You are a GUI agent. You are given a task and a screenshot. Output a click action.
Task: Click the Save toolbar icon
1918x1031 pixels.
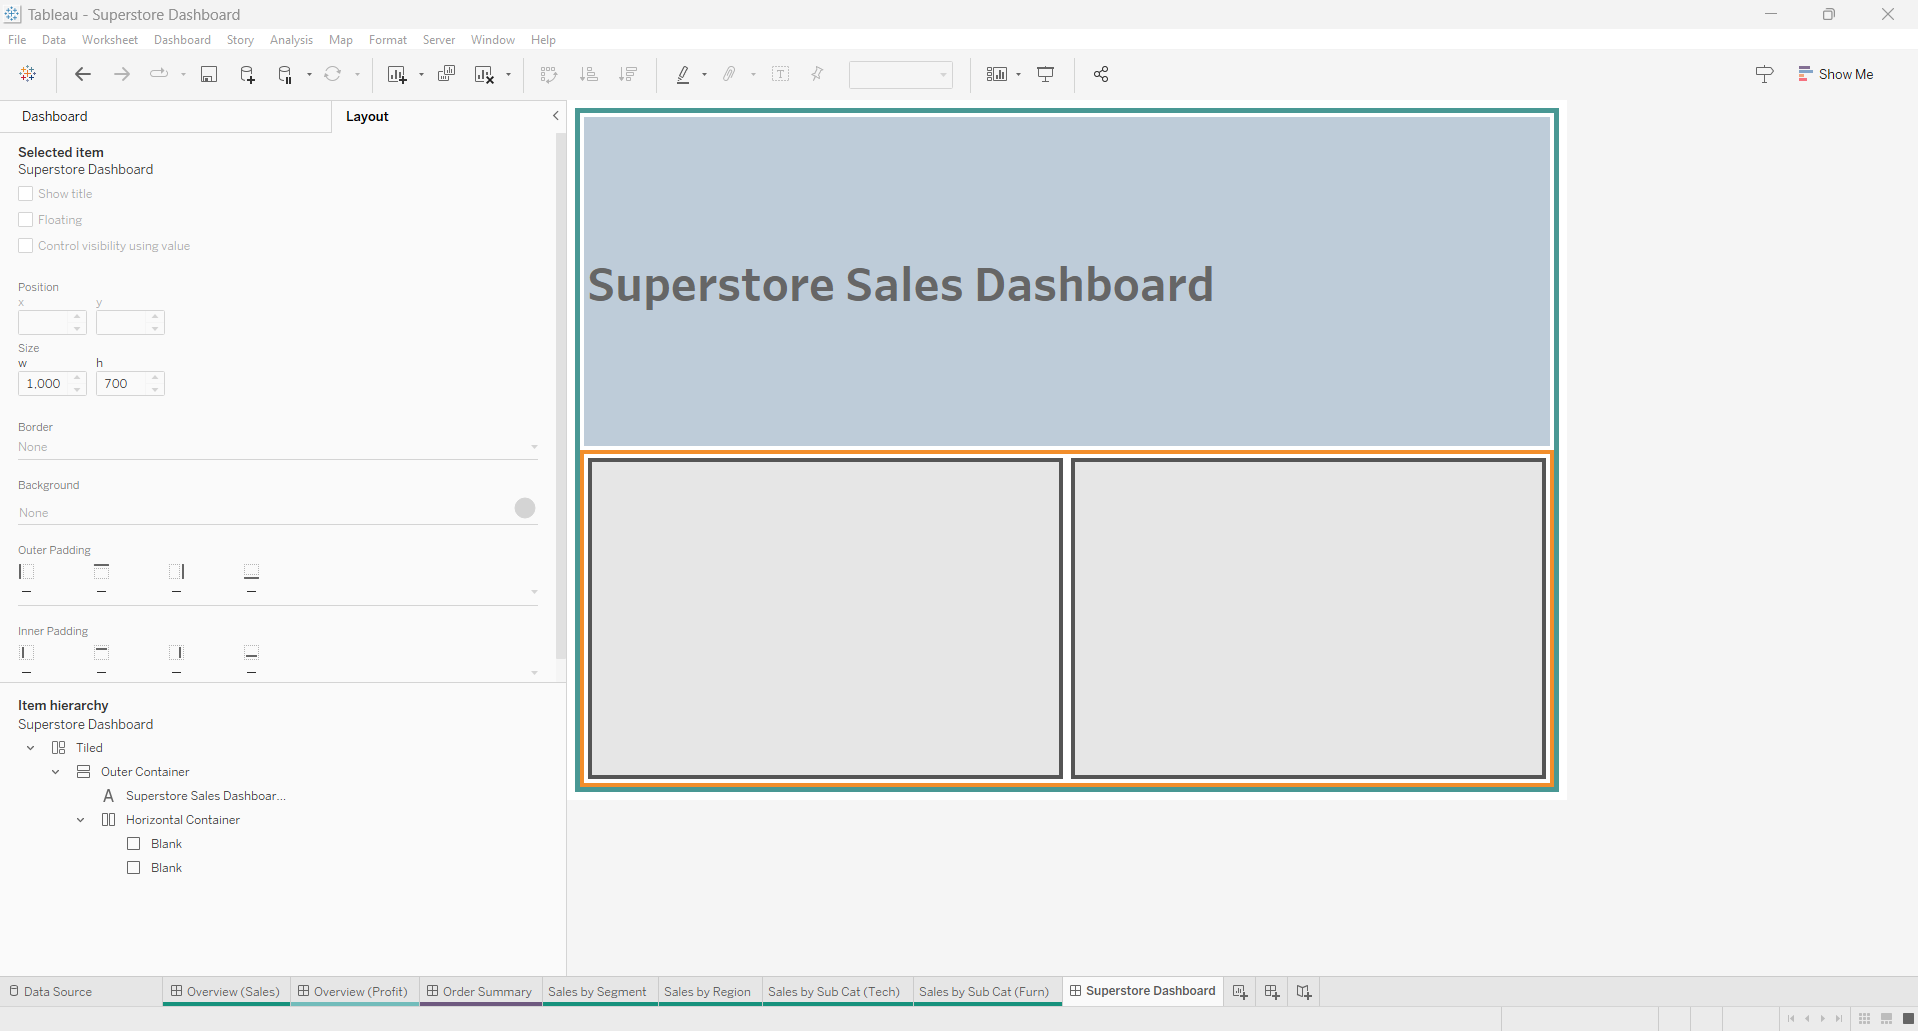[209, 75]
